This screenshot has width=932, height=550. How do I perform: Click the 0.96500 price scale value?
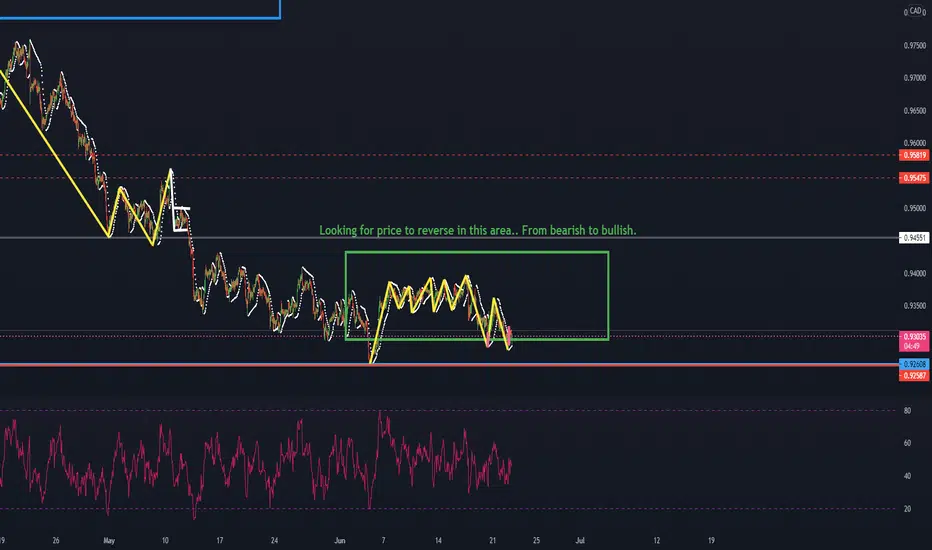915,111
